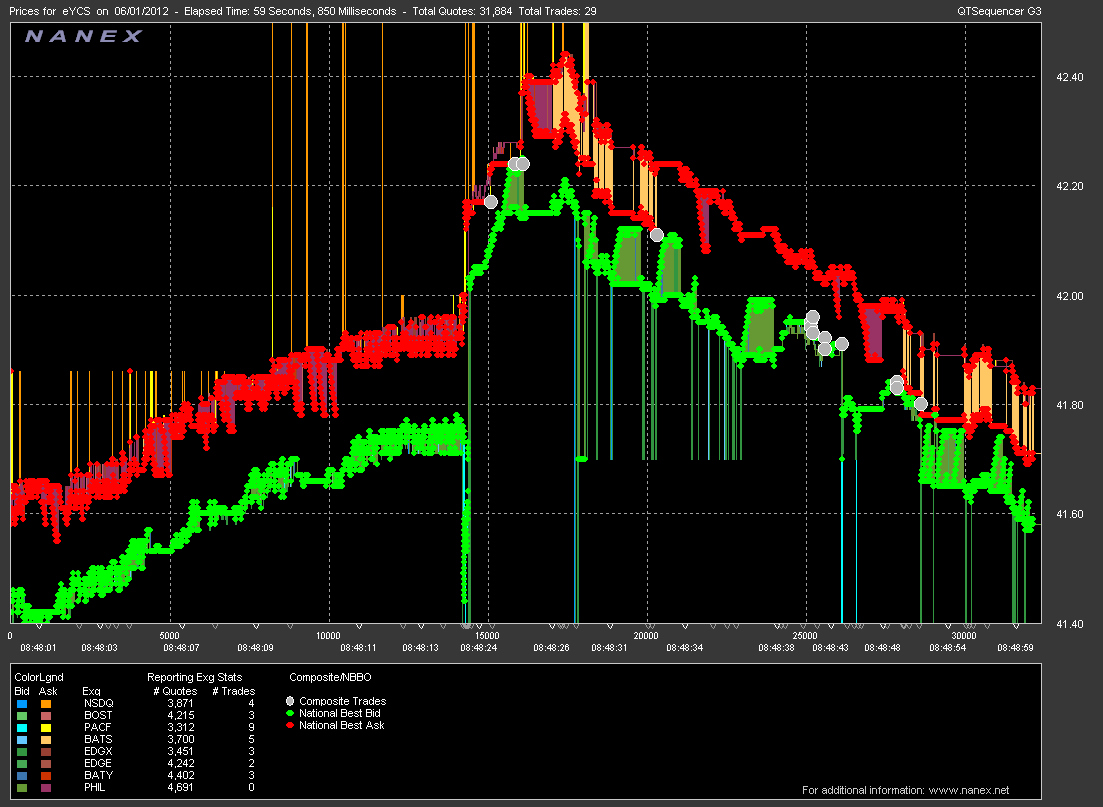
Task: Pick the PHIL bid color swatch
Action: [x=22, y=787]
